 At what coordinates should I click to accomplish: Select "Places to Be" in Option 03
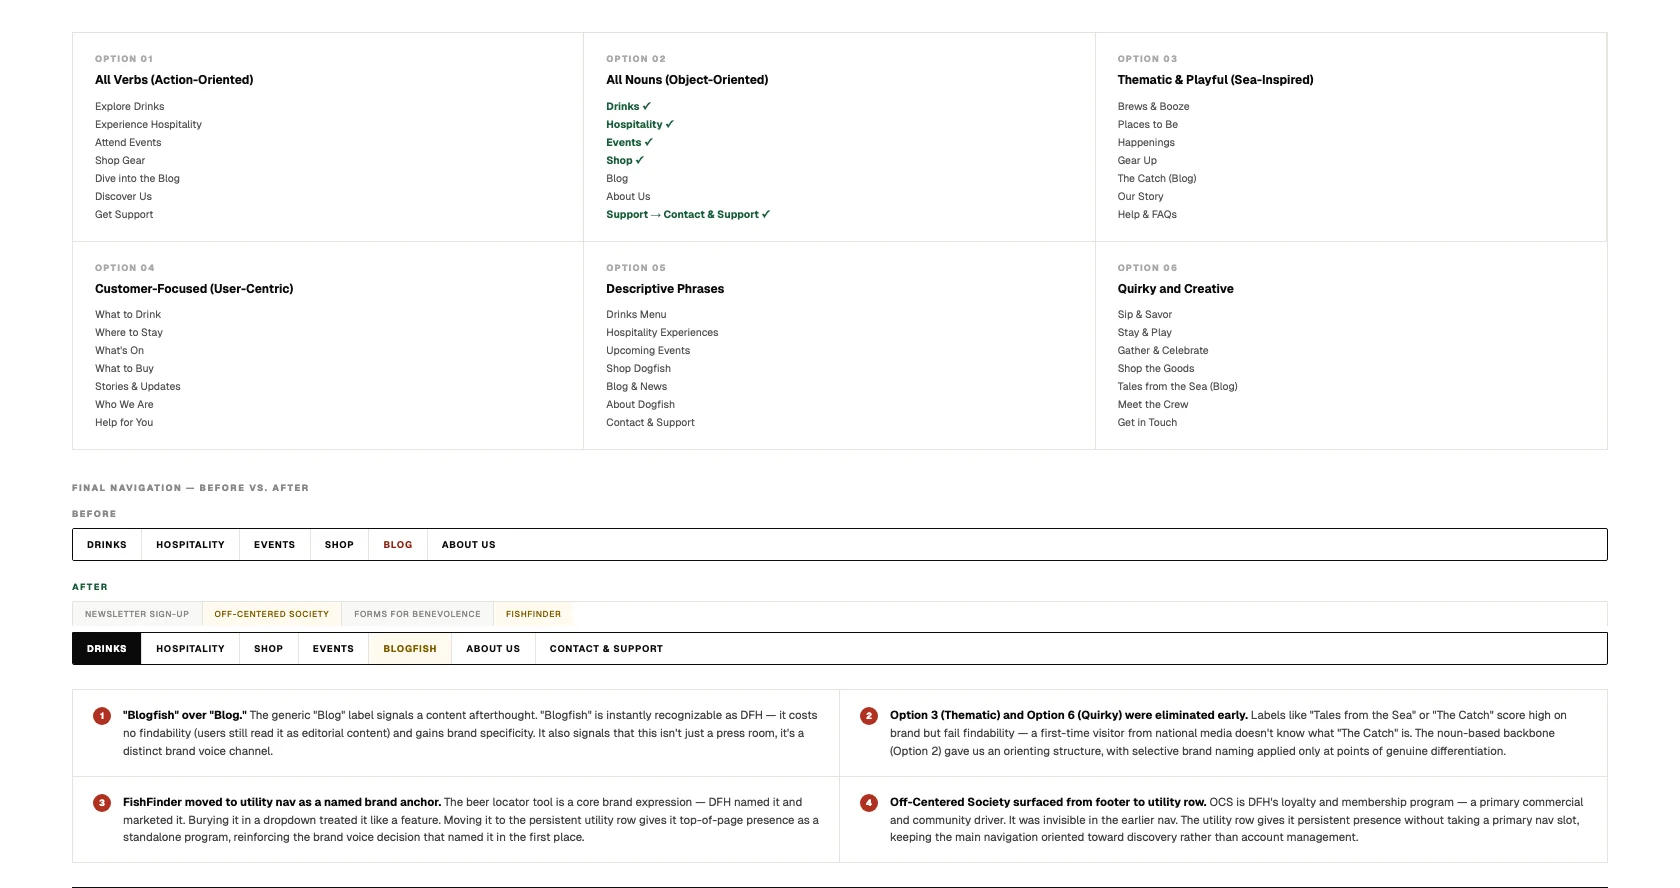click(1148, 125)
